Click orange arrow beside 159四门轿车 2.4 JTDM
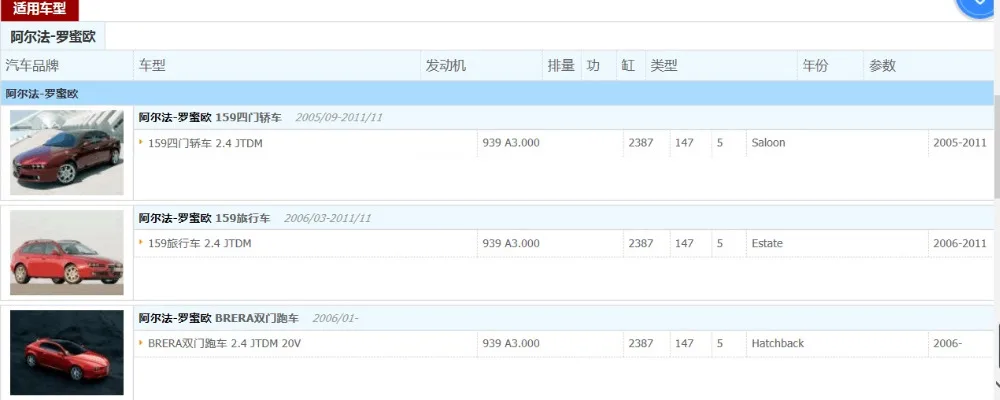This screenshot has width=1000, height=400. pos(141,143)
